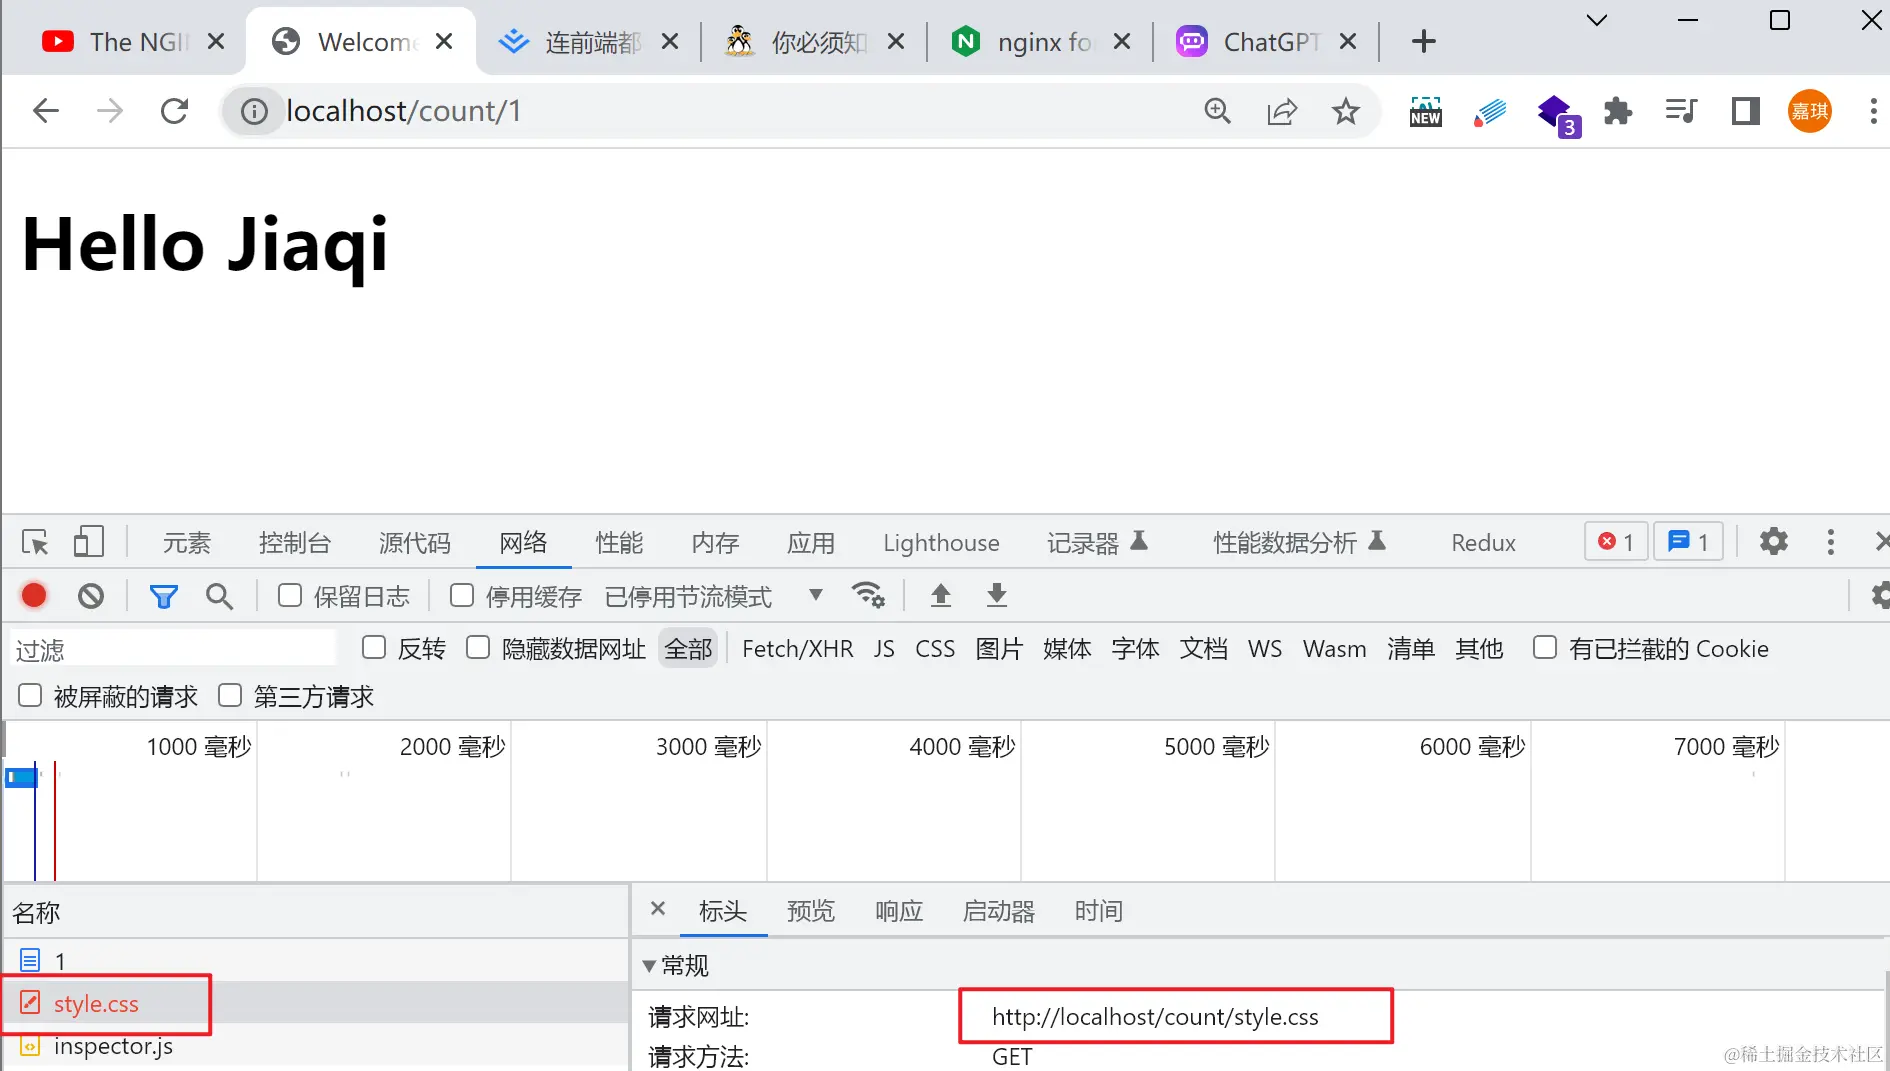Reload the localhost page
The image size is (1890, 1071).
click(x=175, y=111)
